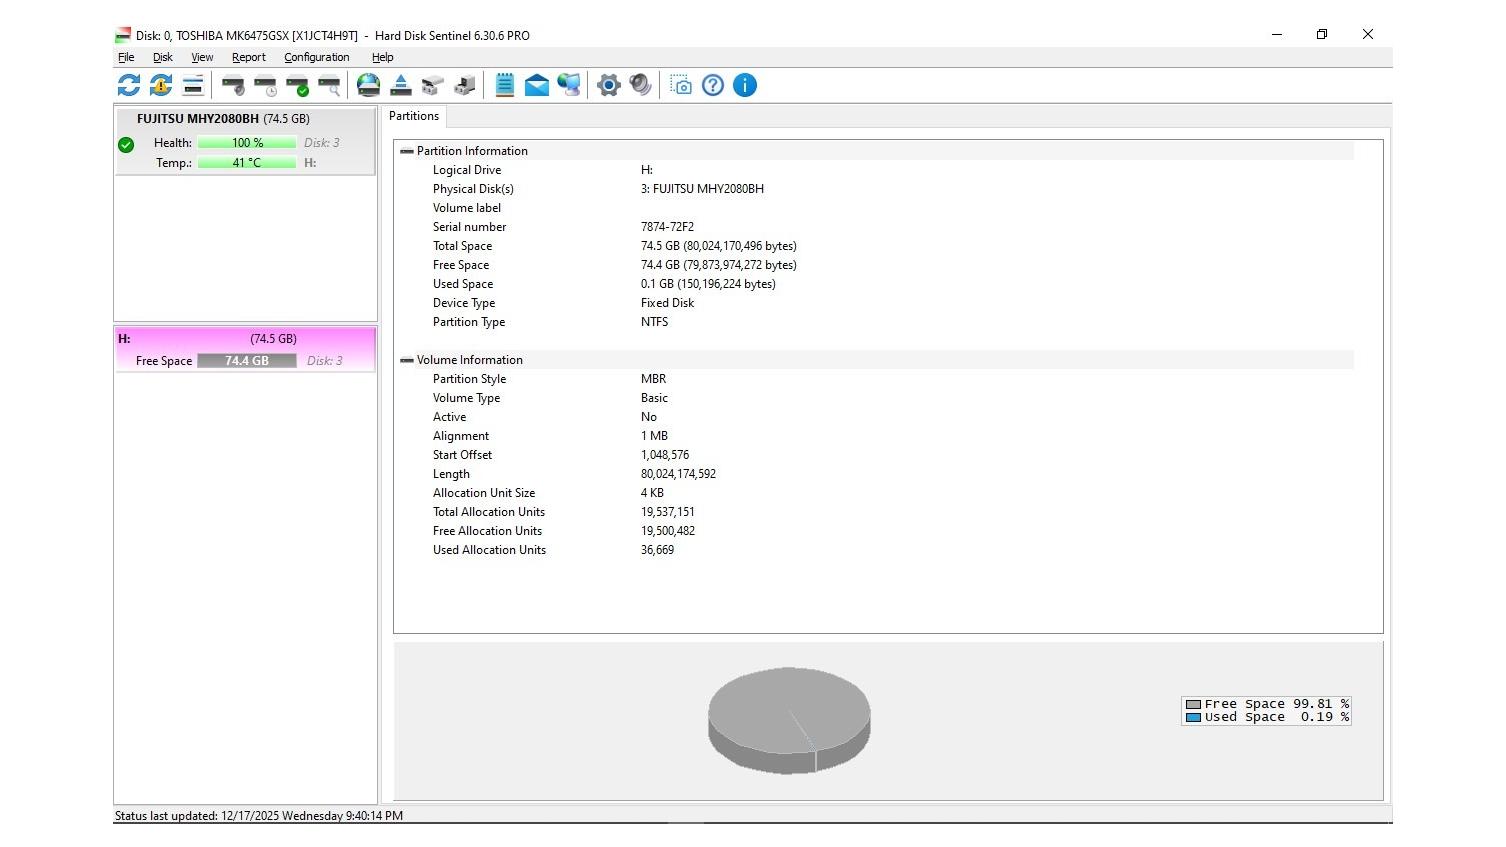Screen dimensions: 1506x847
Task: Open the blue information about icon
Action: click(745, 85)
